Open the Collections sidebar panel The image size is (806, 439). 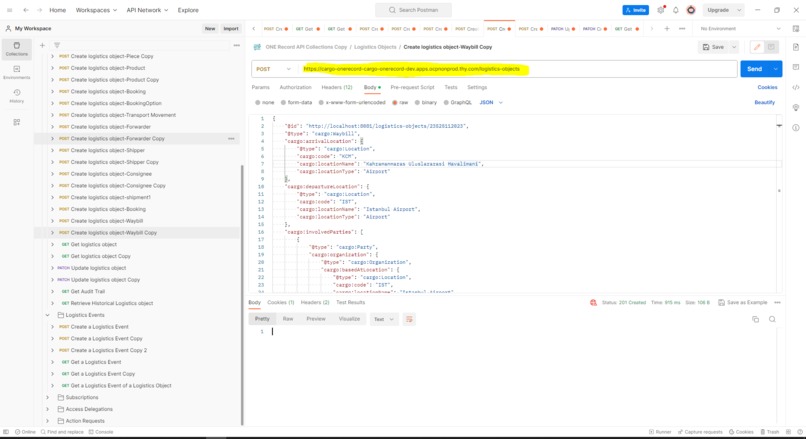(x=16, y=49)
